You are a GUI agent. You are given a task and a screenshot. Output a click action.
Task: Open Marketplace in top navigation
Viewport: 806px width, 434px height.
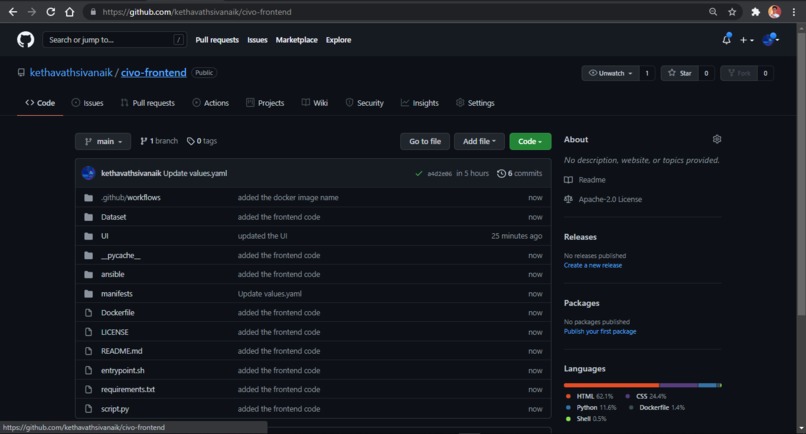pyautogui.click(x=297, y=40)
